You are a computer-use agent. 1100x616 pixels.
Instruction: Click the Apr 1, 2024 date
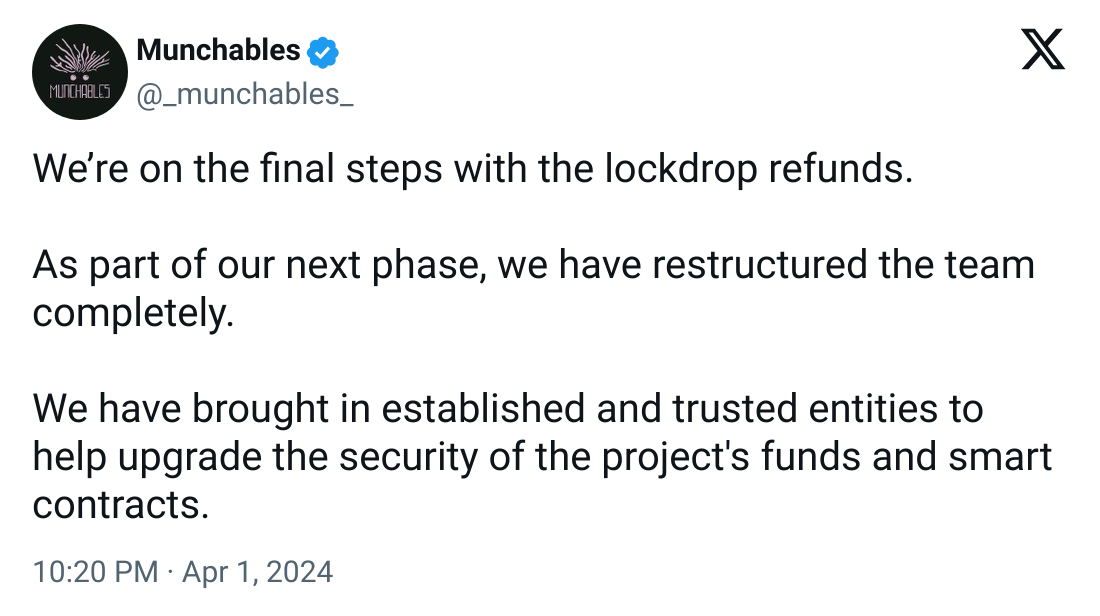point(257,572)
